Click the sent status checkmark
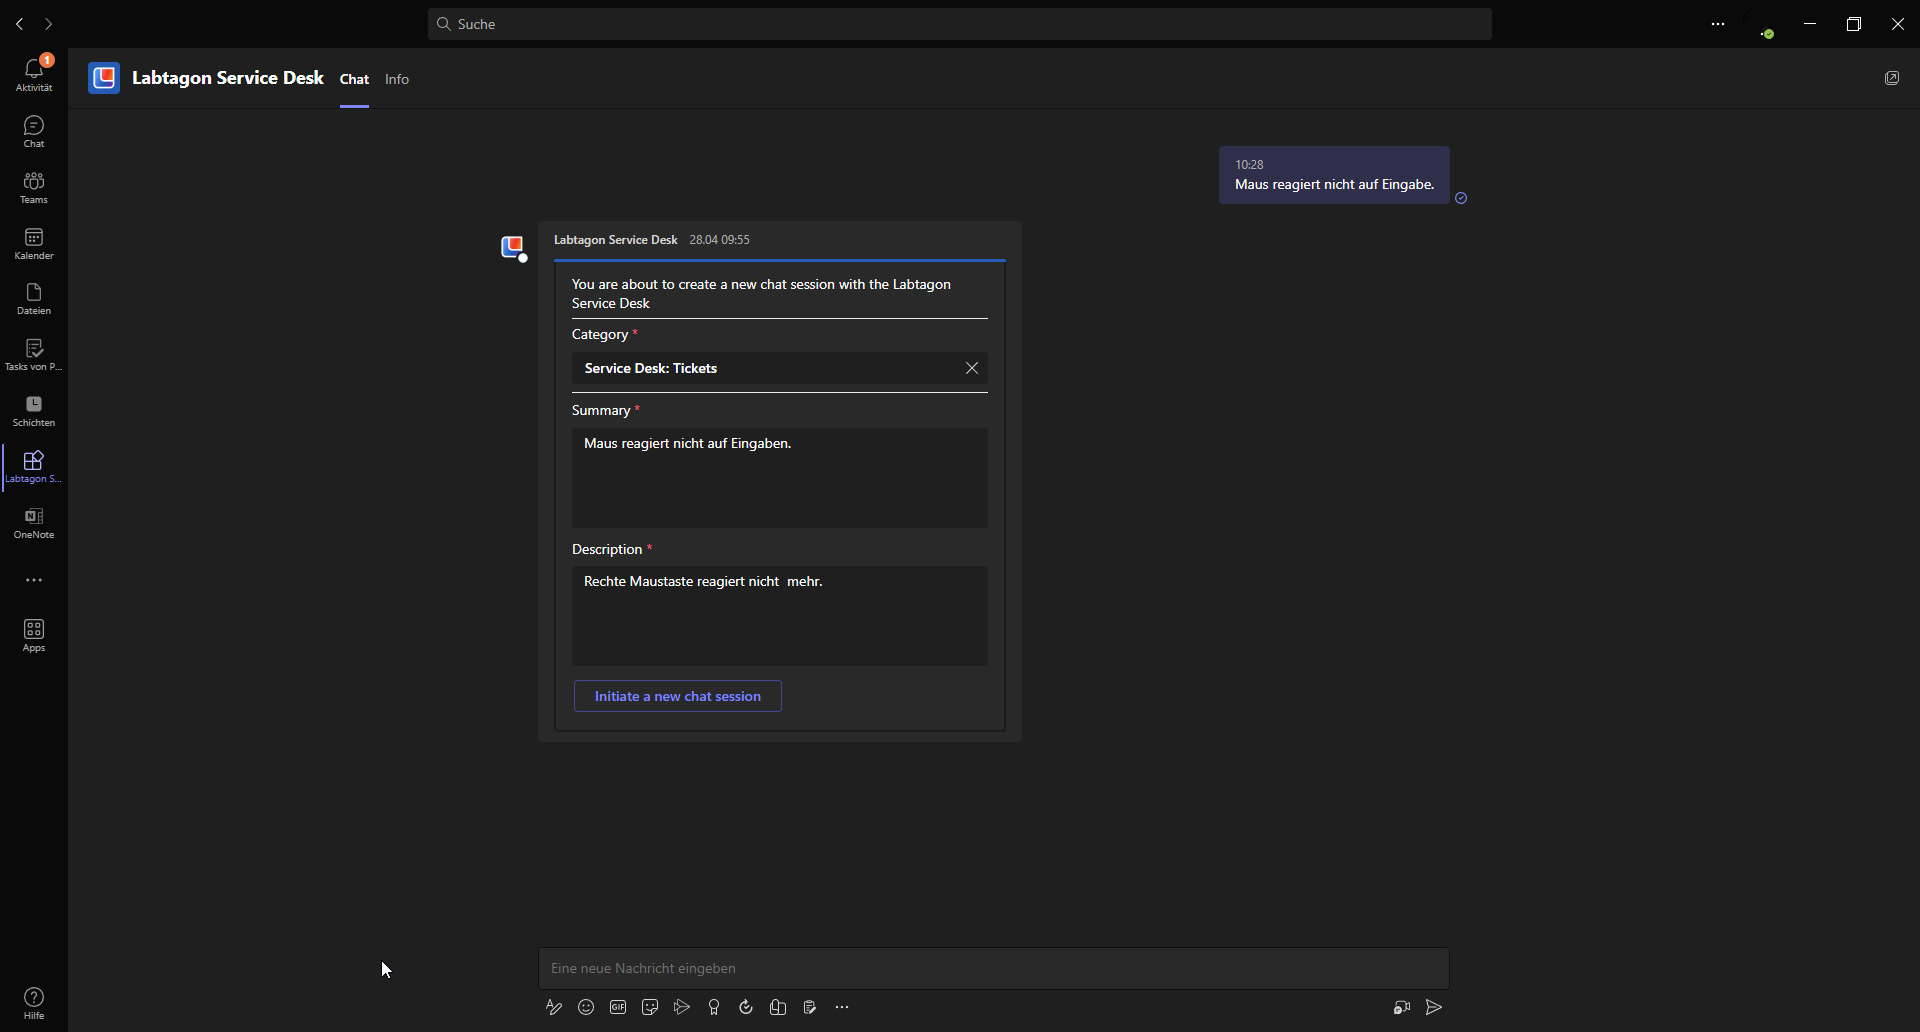Viewport: 1920px width, 1032px height. tap(1461, 198)
